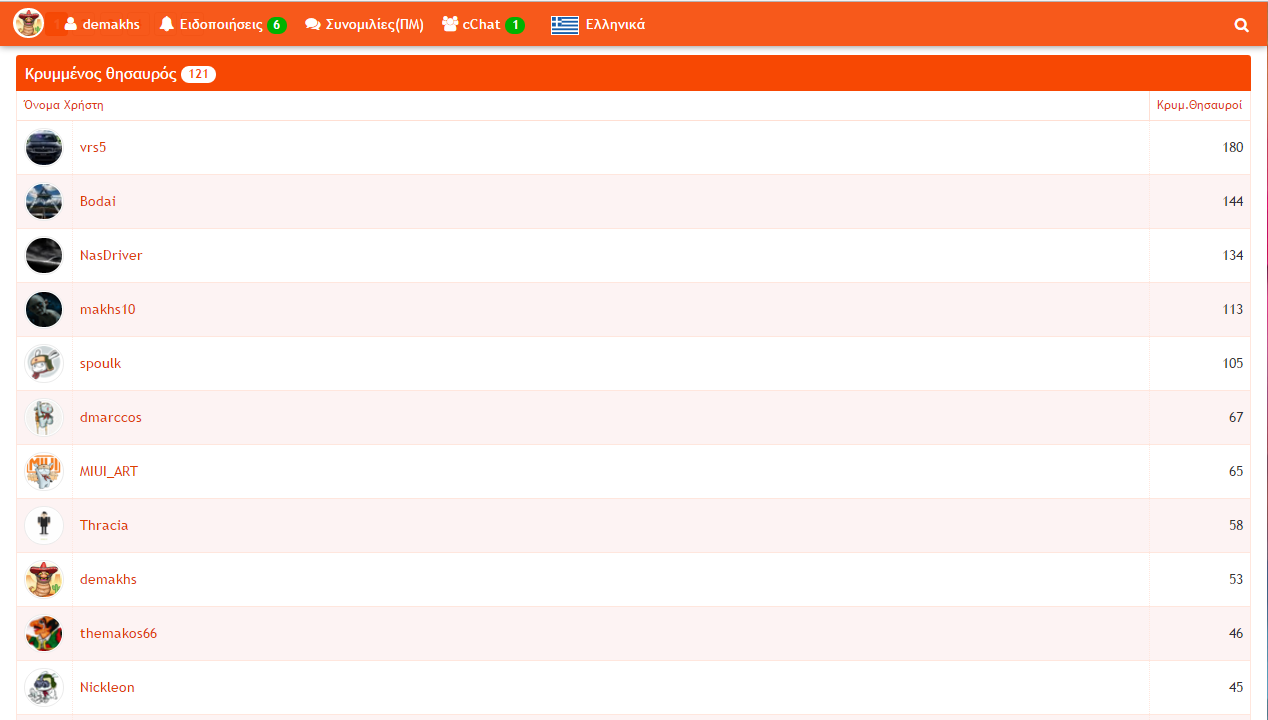This screenshot has width=1268, height=720.
Task: Click spoulk's avatar picture
Action: coord(44,364)
